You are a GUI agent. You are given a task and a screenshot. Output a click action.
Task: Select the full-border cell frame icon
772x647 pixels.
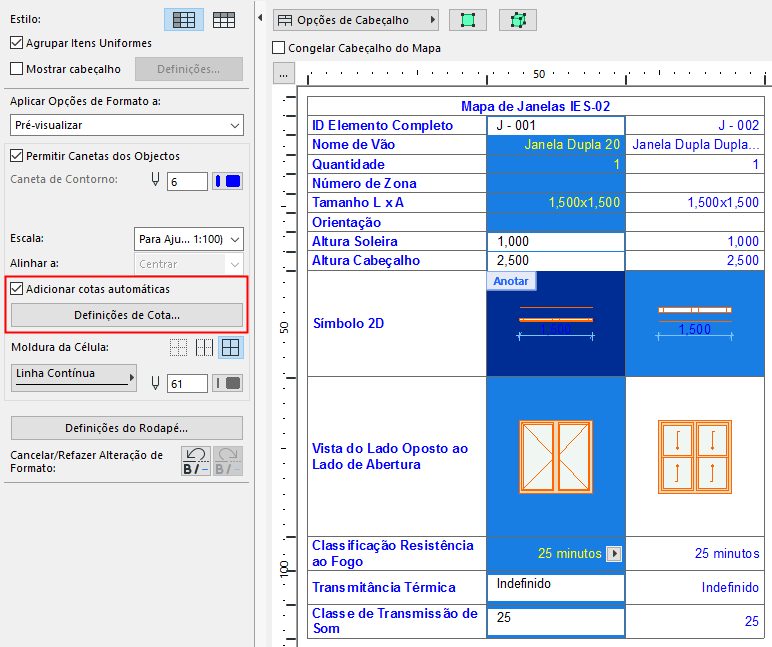pos(230,348)
